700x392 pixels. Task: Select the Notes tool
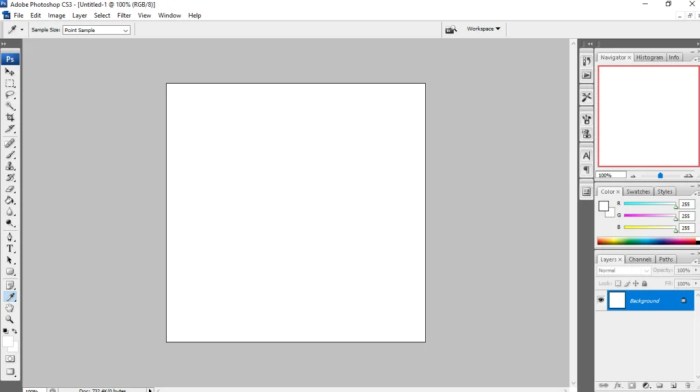pyautogui.click(x=10, y=285)
